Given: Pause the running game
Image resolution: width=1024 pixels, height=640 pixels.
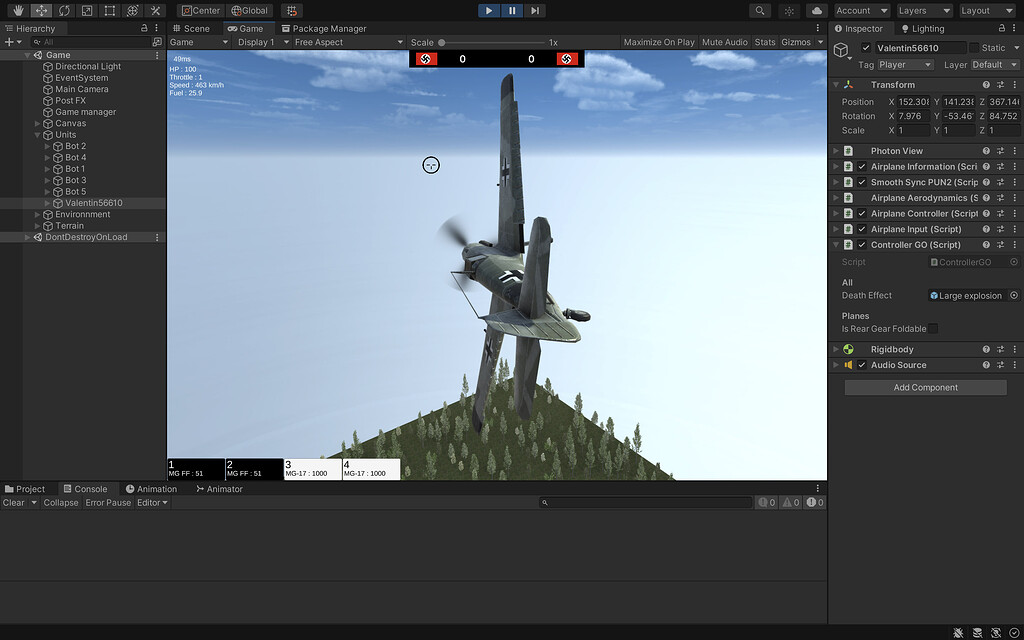Looking at the screenshot, I should [511, 10].
